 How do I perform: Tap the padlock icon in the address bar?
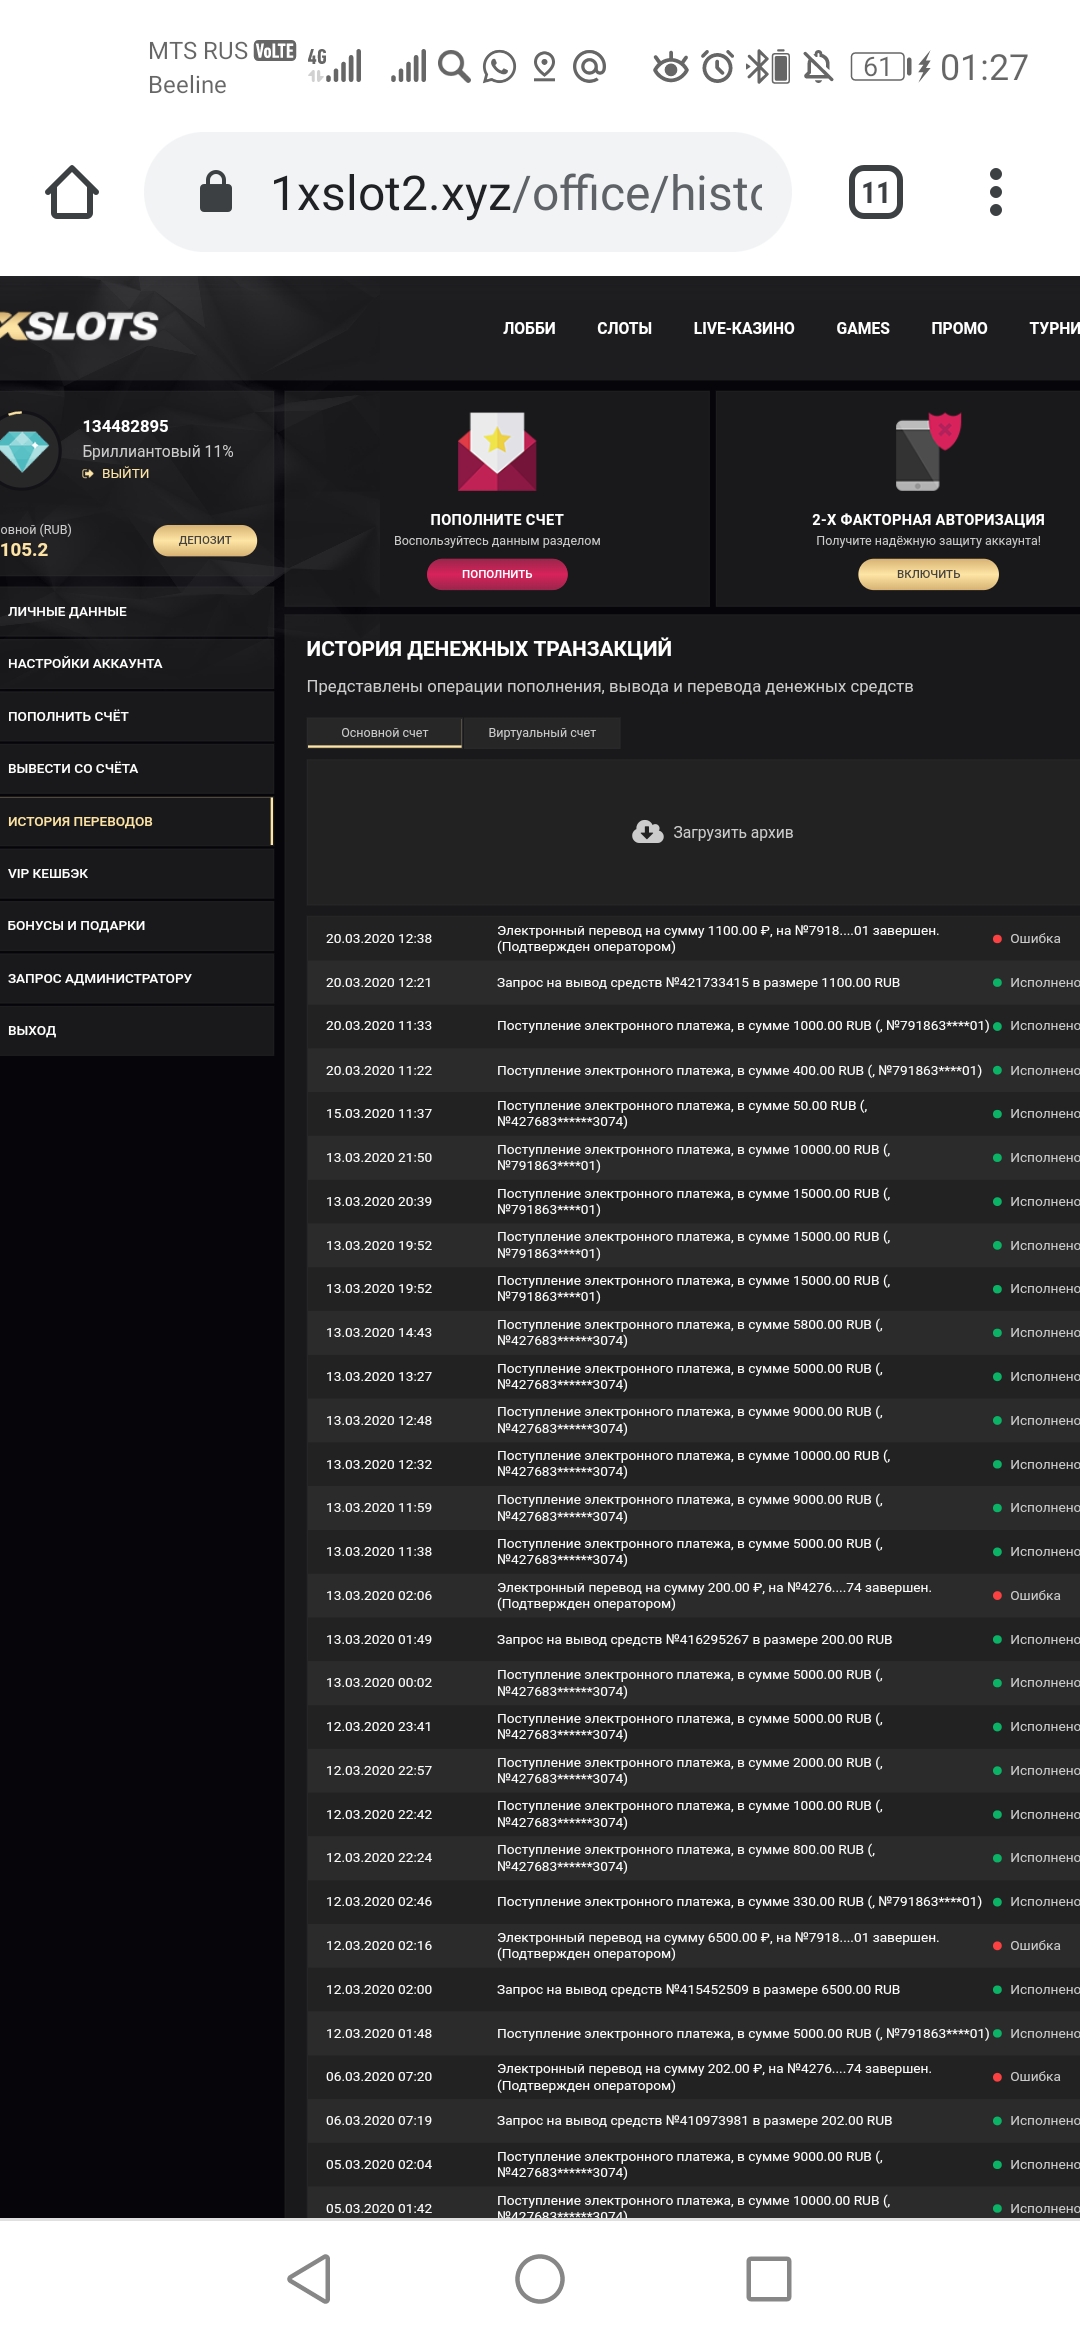(x=216, y=192)
